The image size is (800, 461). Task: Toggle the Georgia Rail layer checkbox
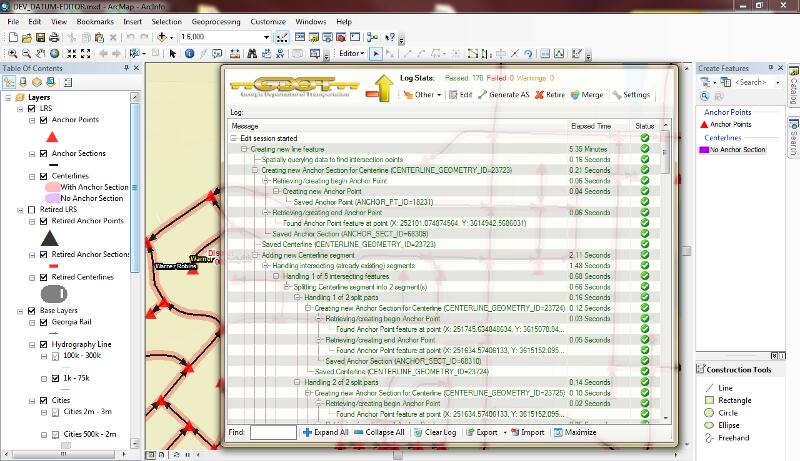[43, 322]
